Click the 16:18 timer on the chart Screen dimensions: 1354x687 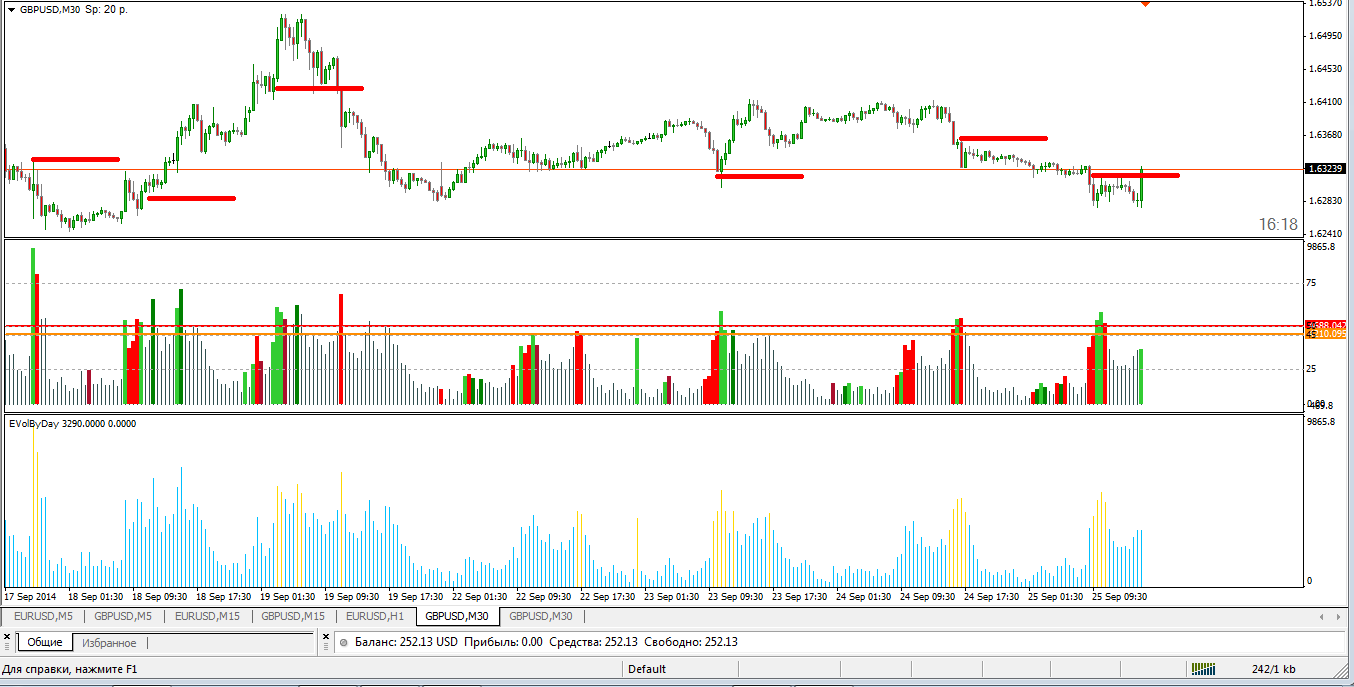[x=1278, y=225]
